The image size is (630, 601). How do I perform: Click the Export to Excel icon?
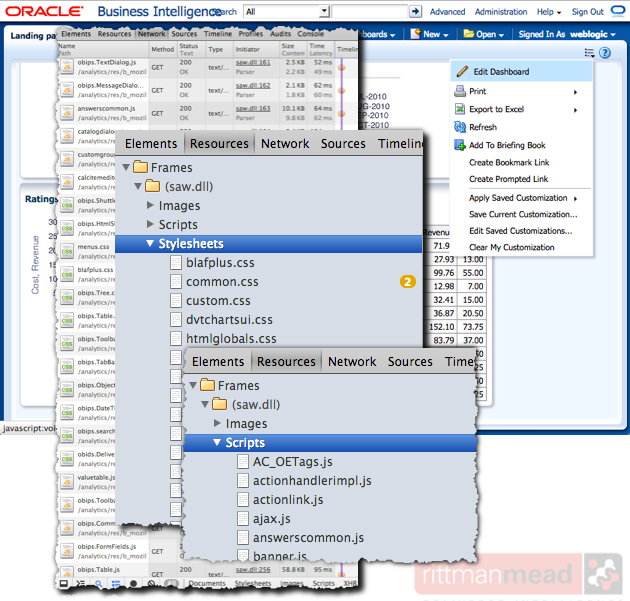click(x=460, y=109)
